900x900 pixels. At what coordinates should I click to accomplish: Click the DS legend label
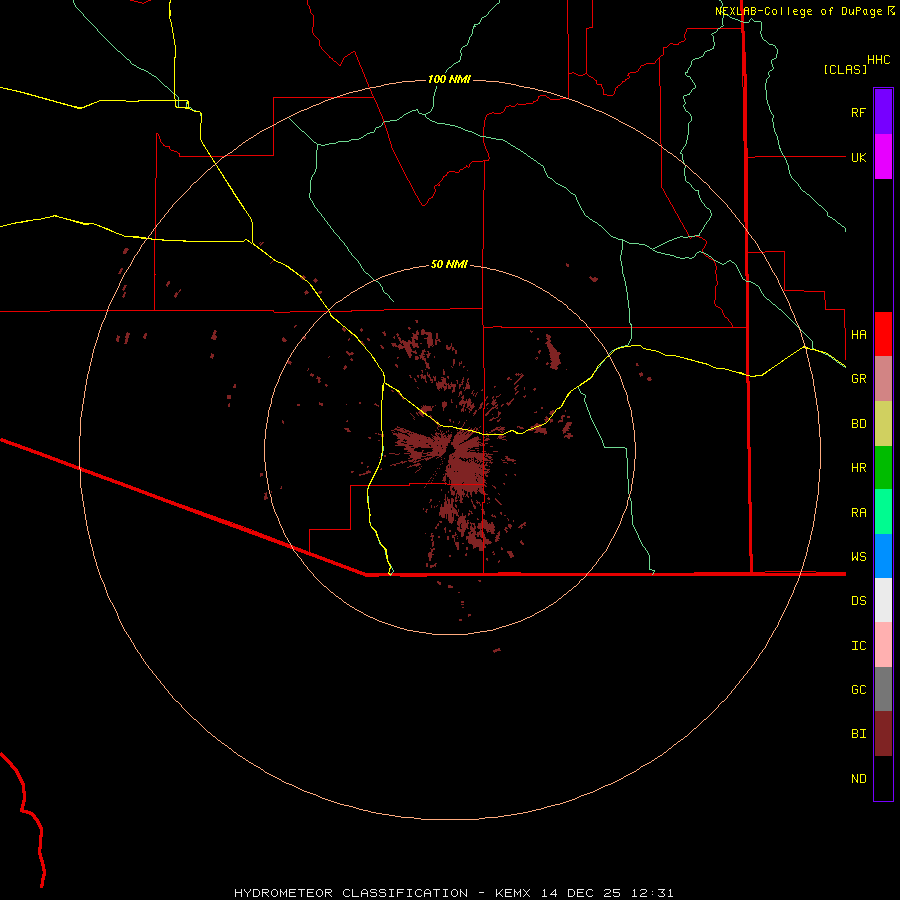pos(858,601)
